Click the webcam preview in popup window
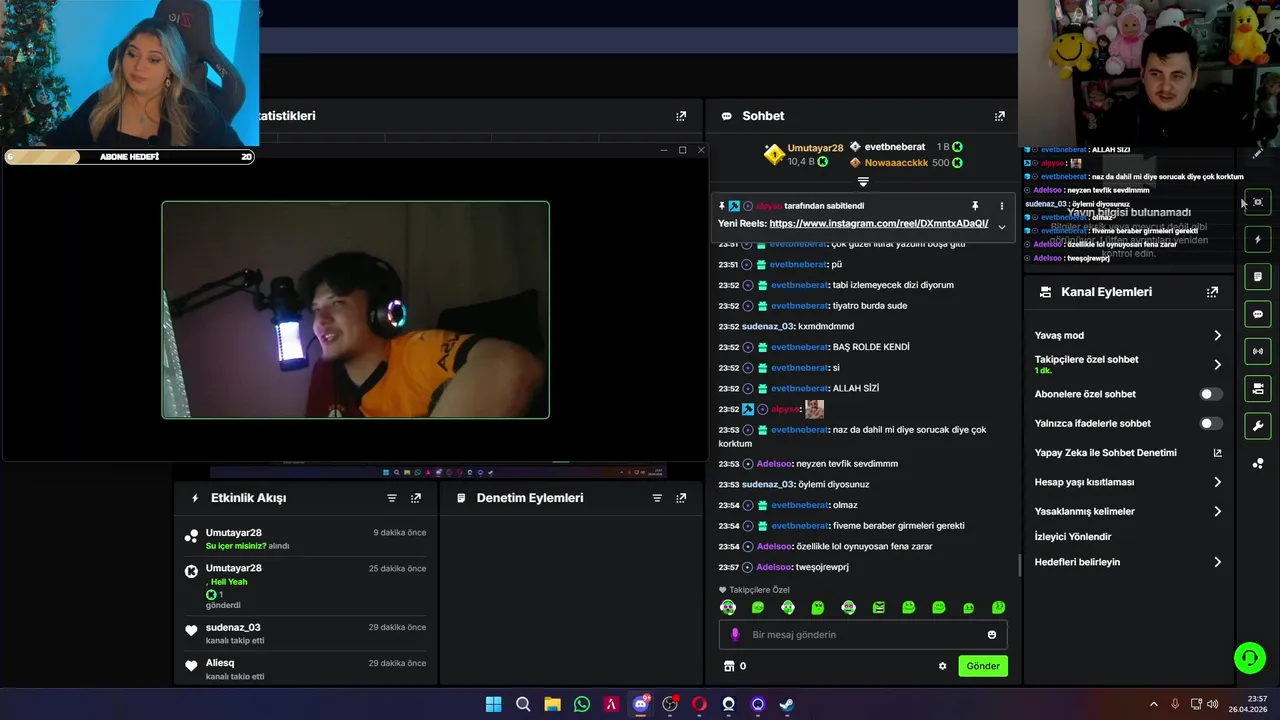This screenshot has height=720, width=1280. [355, 310]
